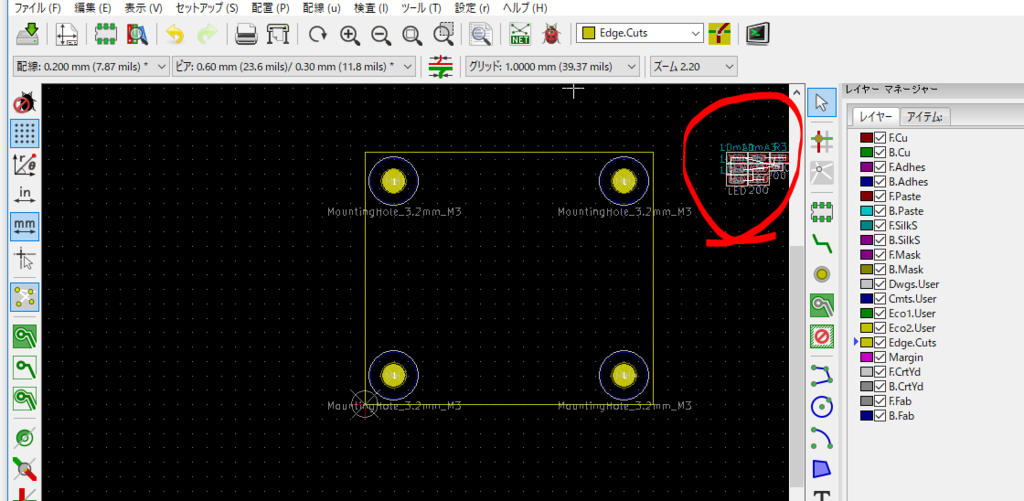Read the netlist via NET icon
Screen dimensions: 1024x501
(520, 33)
